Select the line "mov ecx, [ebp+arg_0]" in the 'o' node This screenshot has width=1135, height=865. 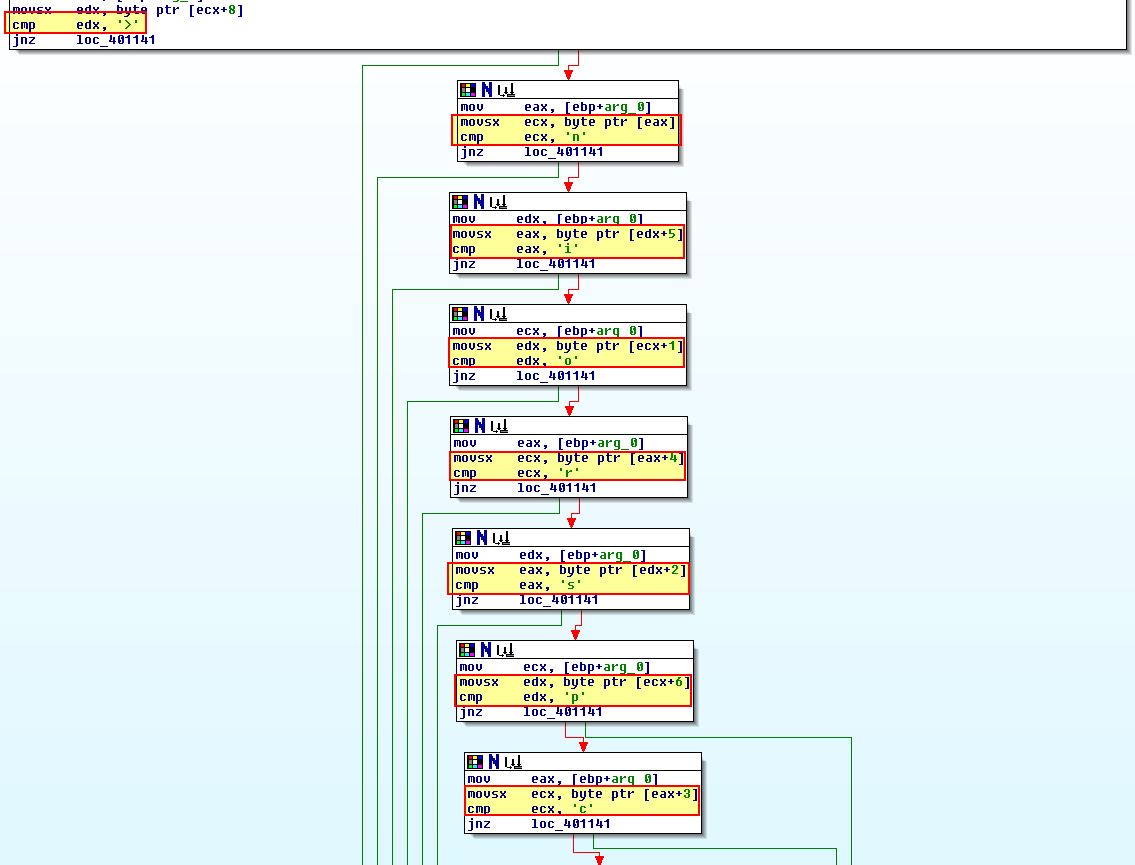tap(548, 332)
